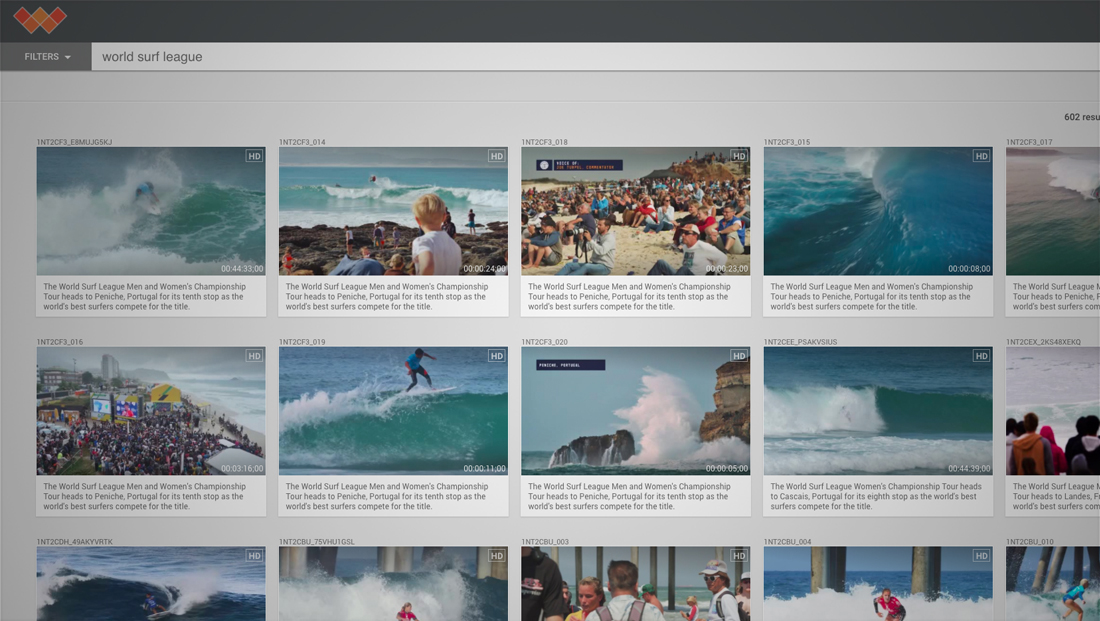The image size is (1100, 621).
Task: Click HD badge on clip 1NT2CF3_020
Action: (x=739, y=356)
